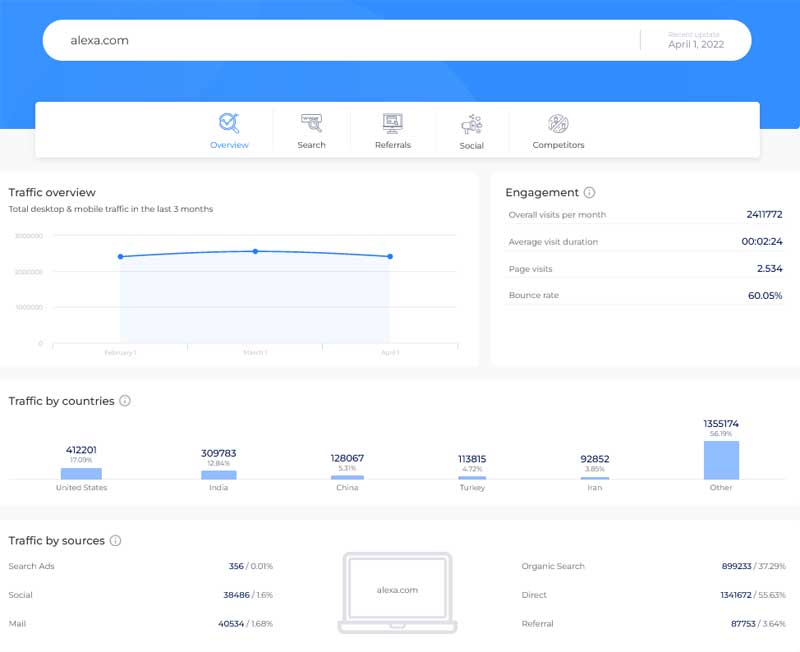The width and height of the screenshot is (800, 652).
Task: Click the Page visits label
Action: click(x=531, y=269)
